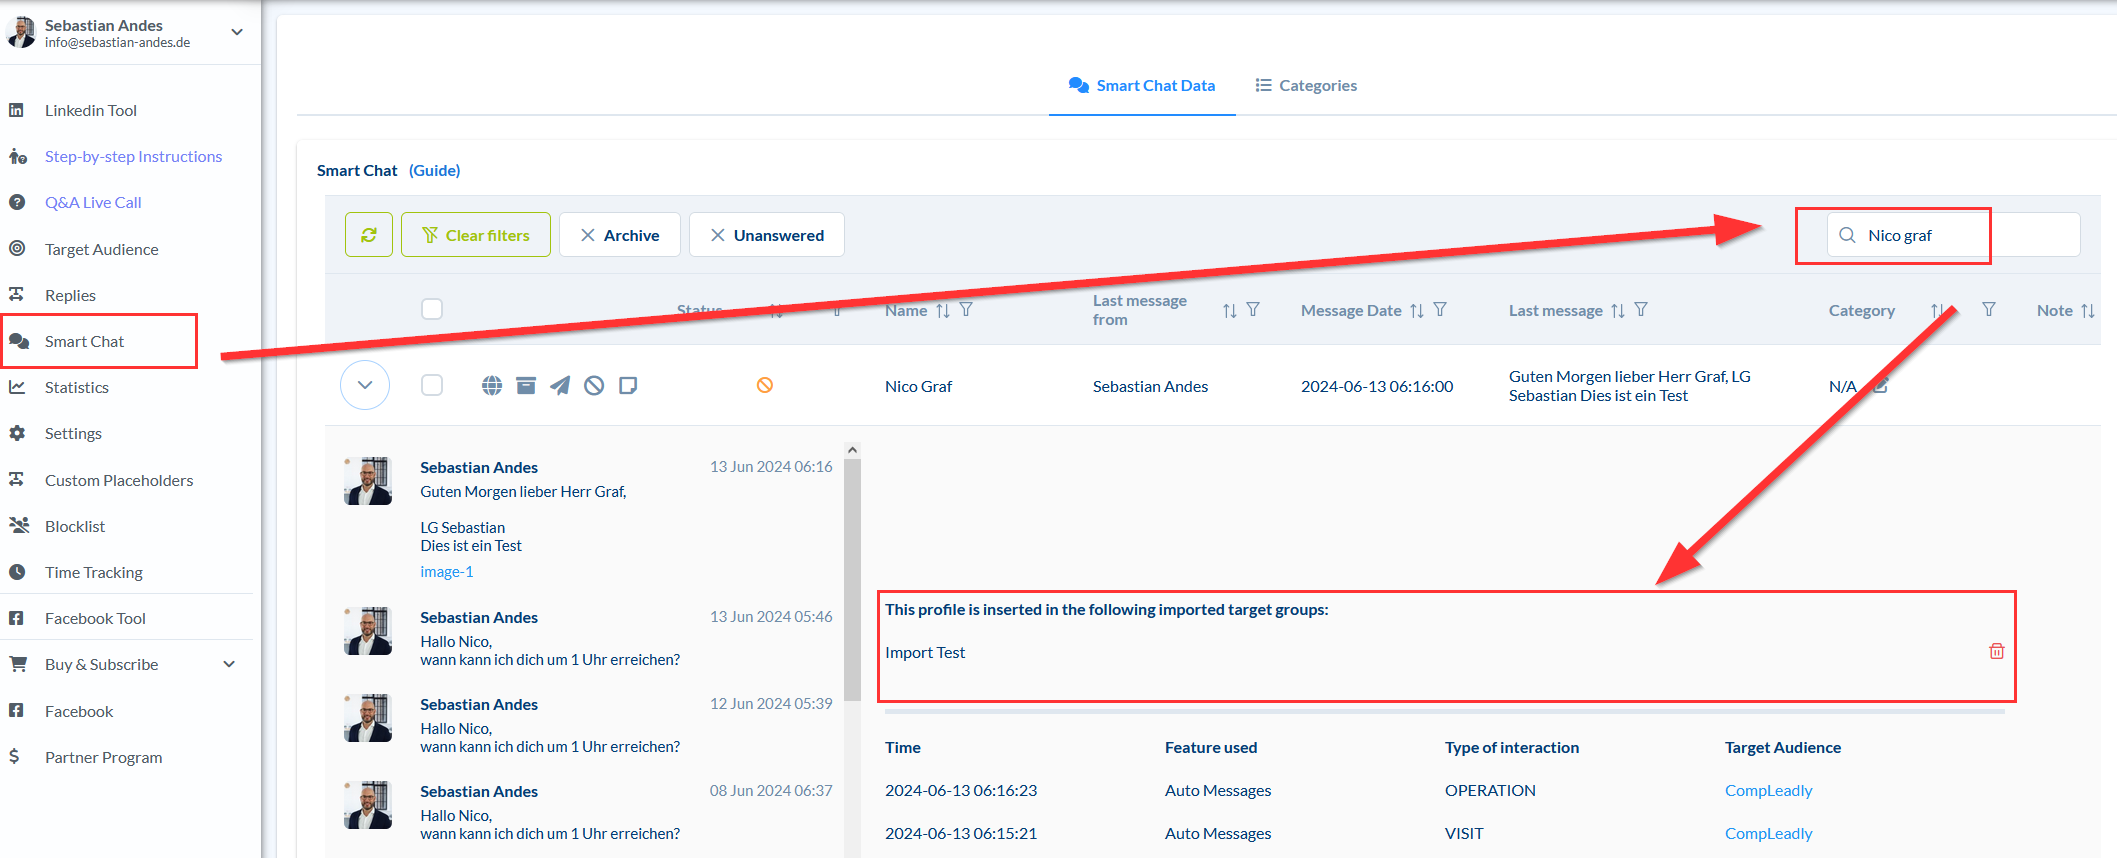
Task: Expand the Sebastian Andes account dropdown
Action: [x=237, y=32]
